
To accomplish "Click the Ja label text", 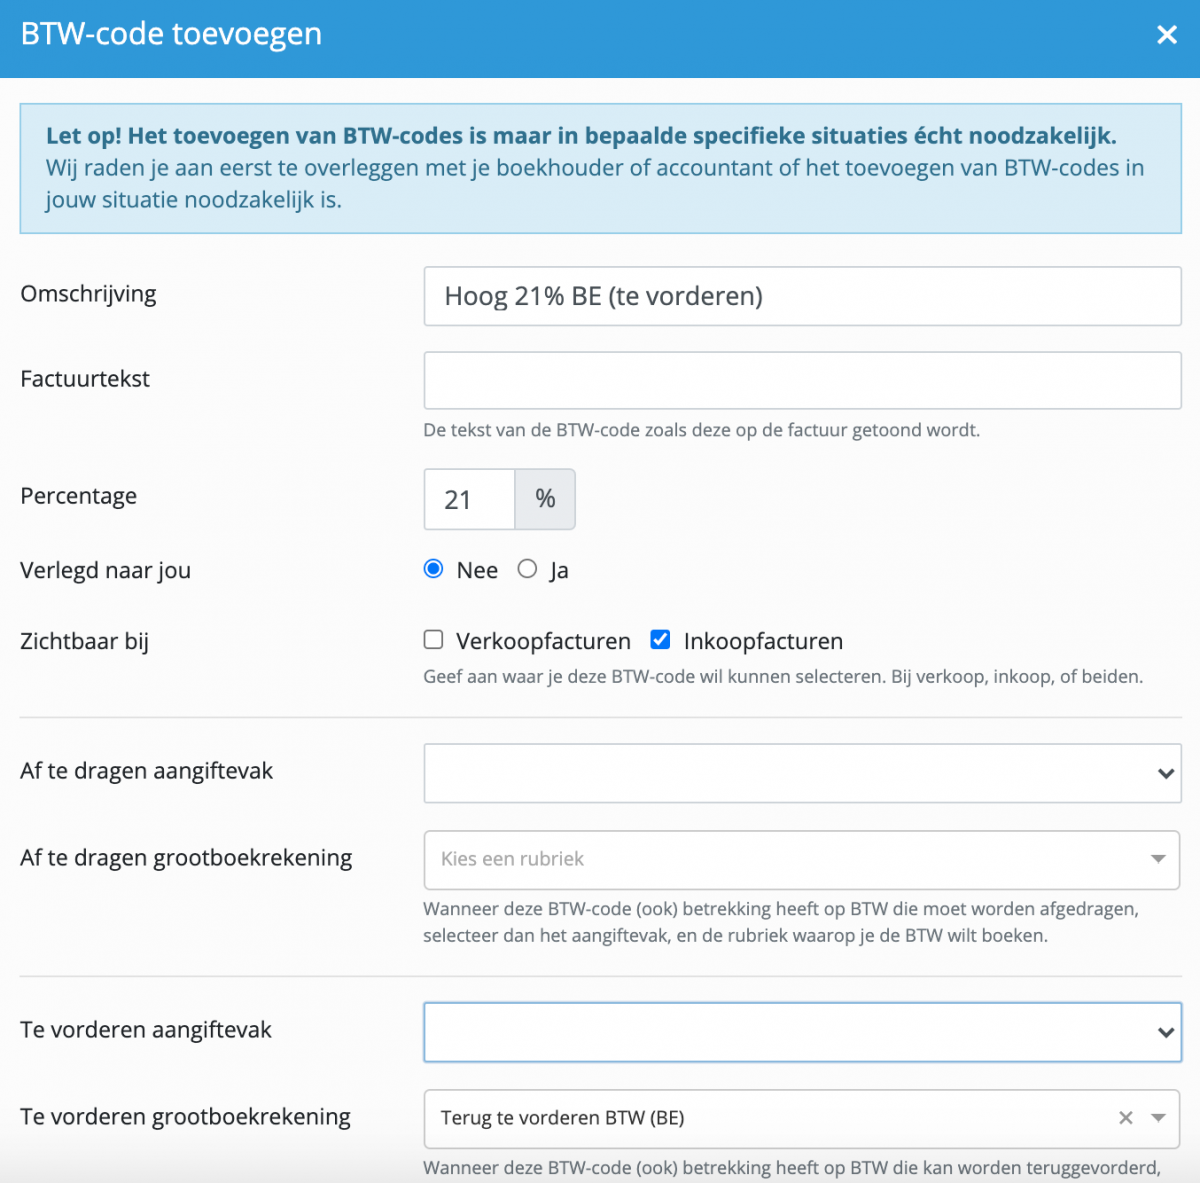I will click(x=559, y=571).
